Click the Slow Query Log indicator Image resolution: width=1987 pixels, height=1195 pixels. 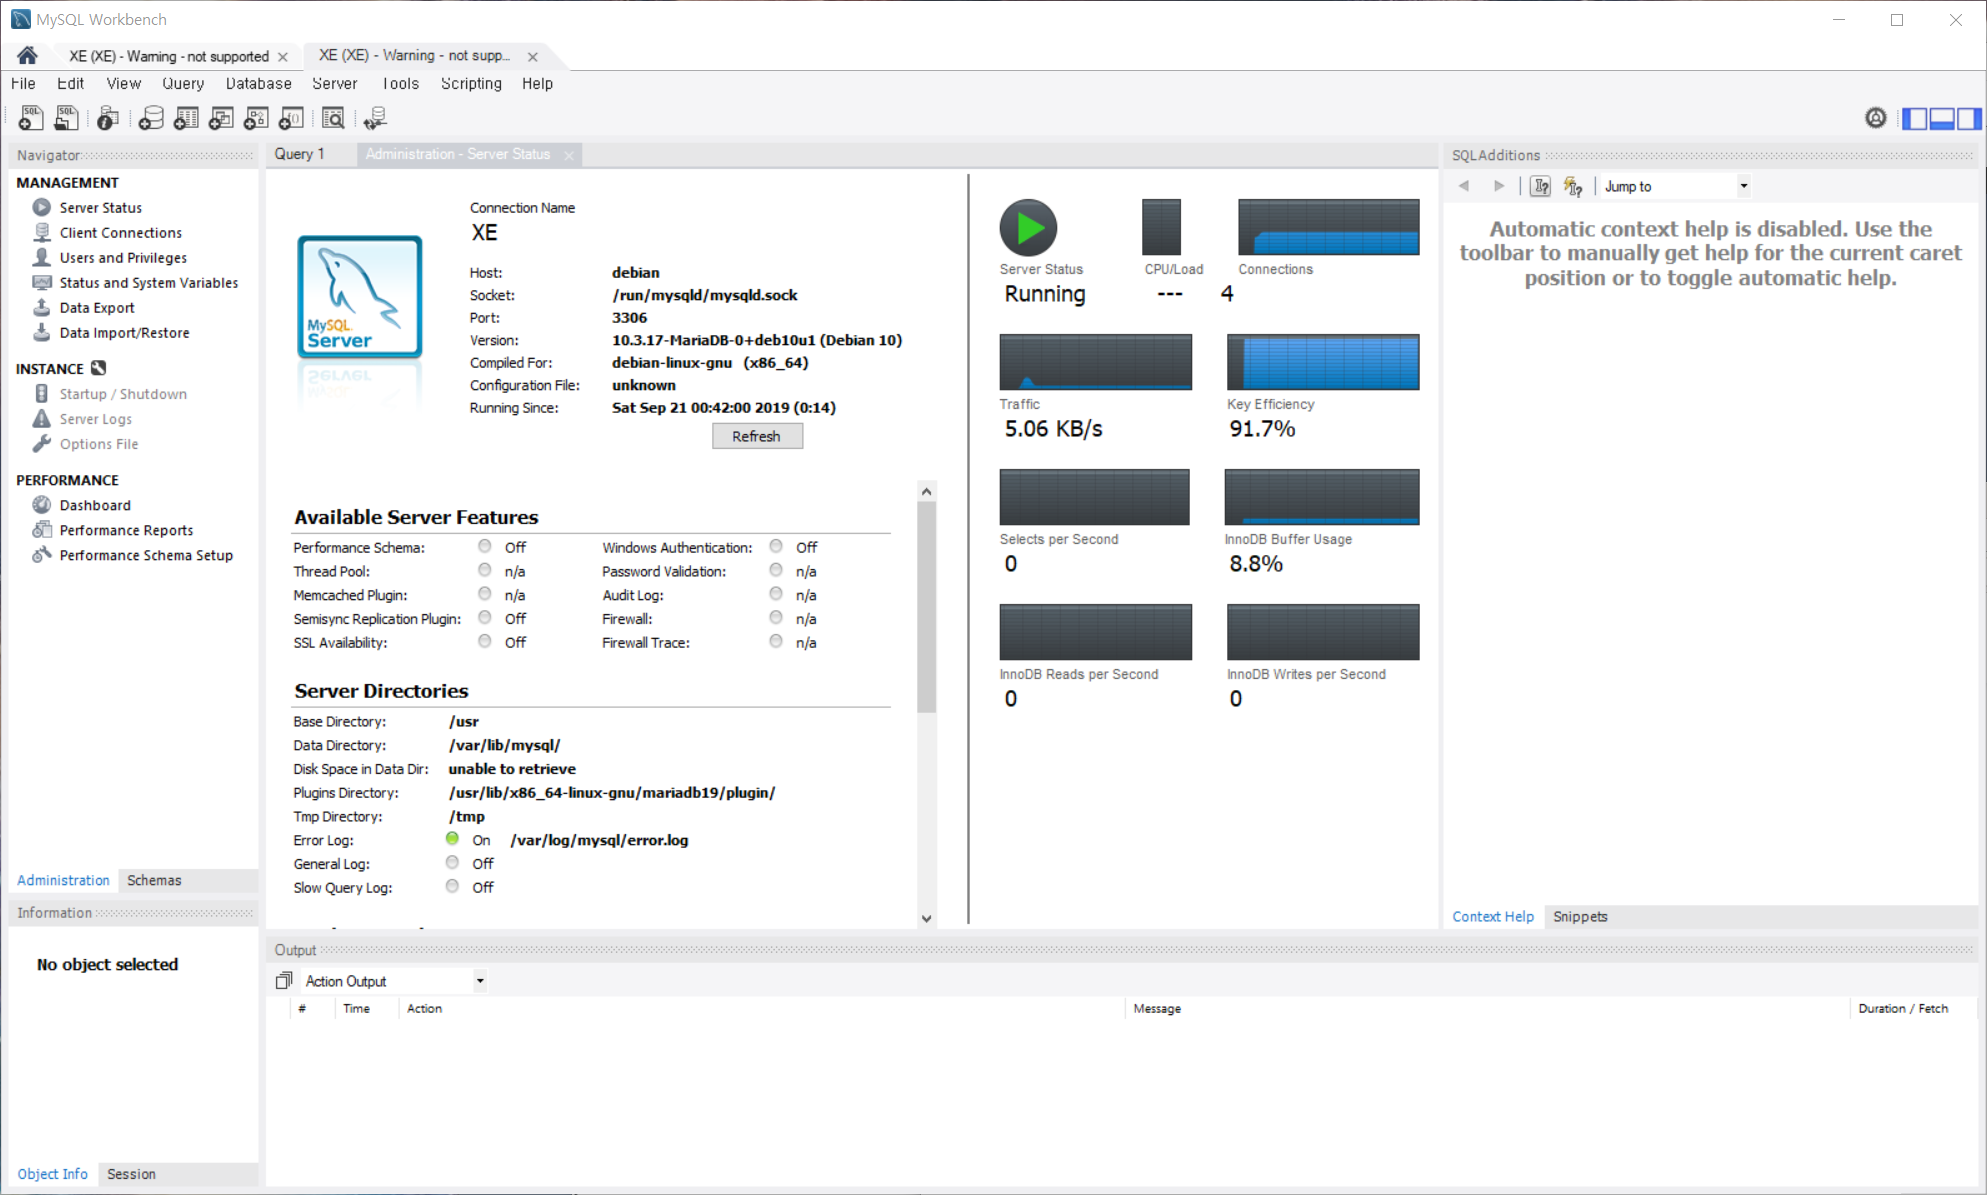[x=453, y=886]
